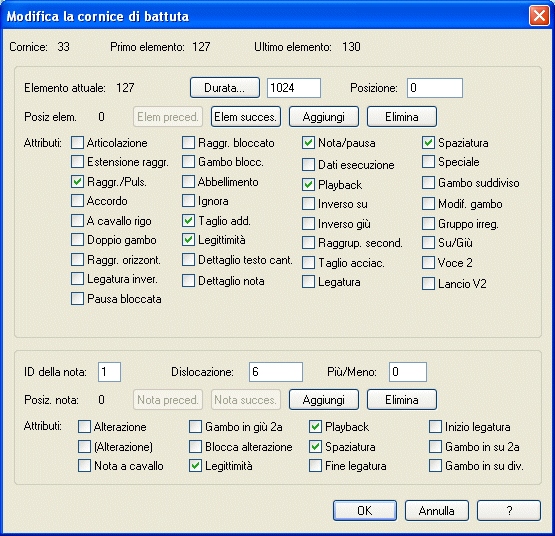This screenshot has width=555, height=536.
Task: Uncheck the Raggr./Puls. attribute
Action: click(x=77, y=182)
